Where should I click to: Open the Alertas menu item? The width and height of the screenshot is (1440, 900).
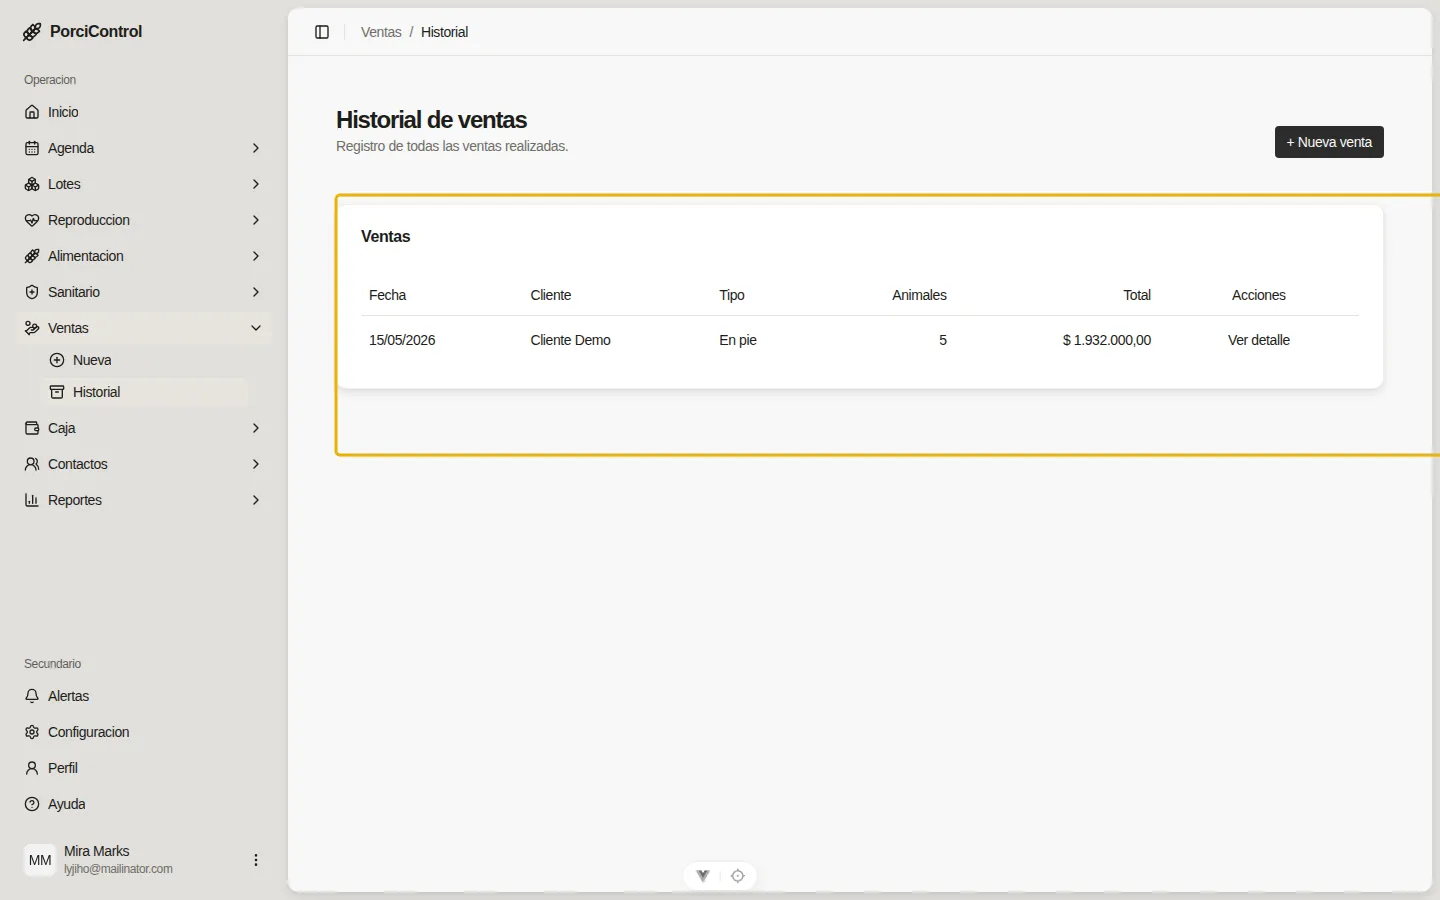(x=144, y=696)
